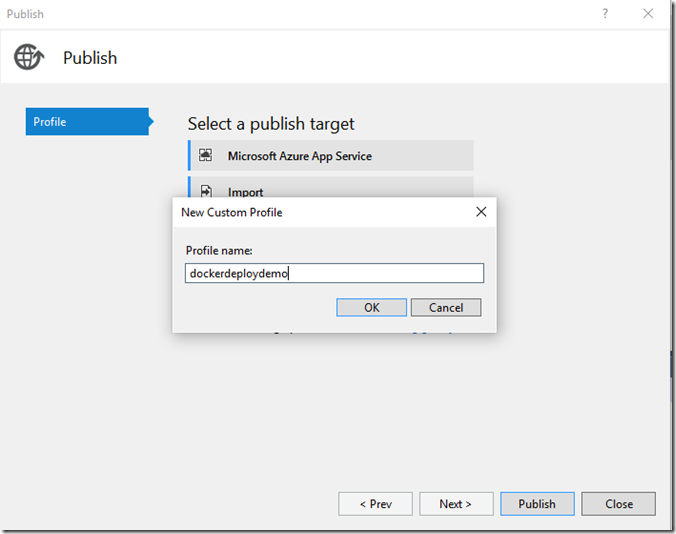Click the Publish heading text beside globe

pos(90,58)
